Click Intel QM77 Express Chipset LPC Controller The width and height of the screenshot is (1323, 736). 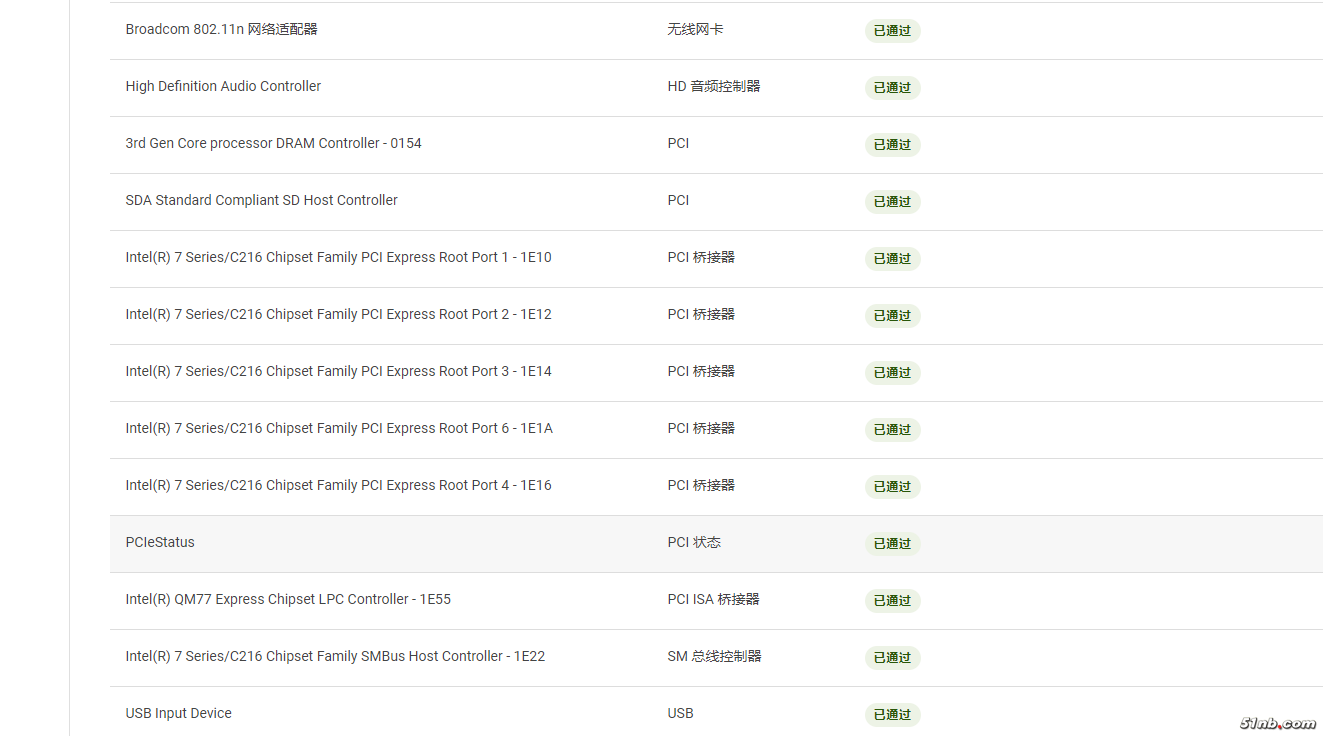288,600
